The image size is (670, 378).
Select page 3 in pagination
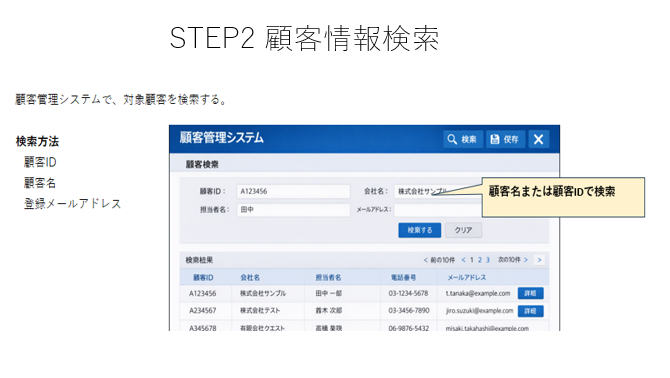click(488, 260)
